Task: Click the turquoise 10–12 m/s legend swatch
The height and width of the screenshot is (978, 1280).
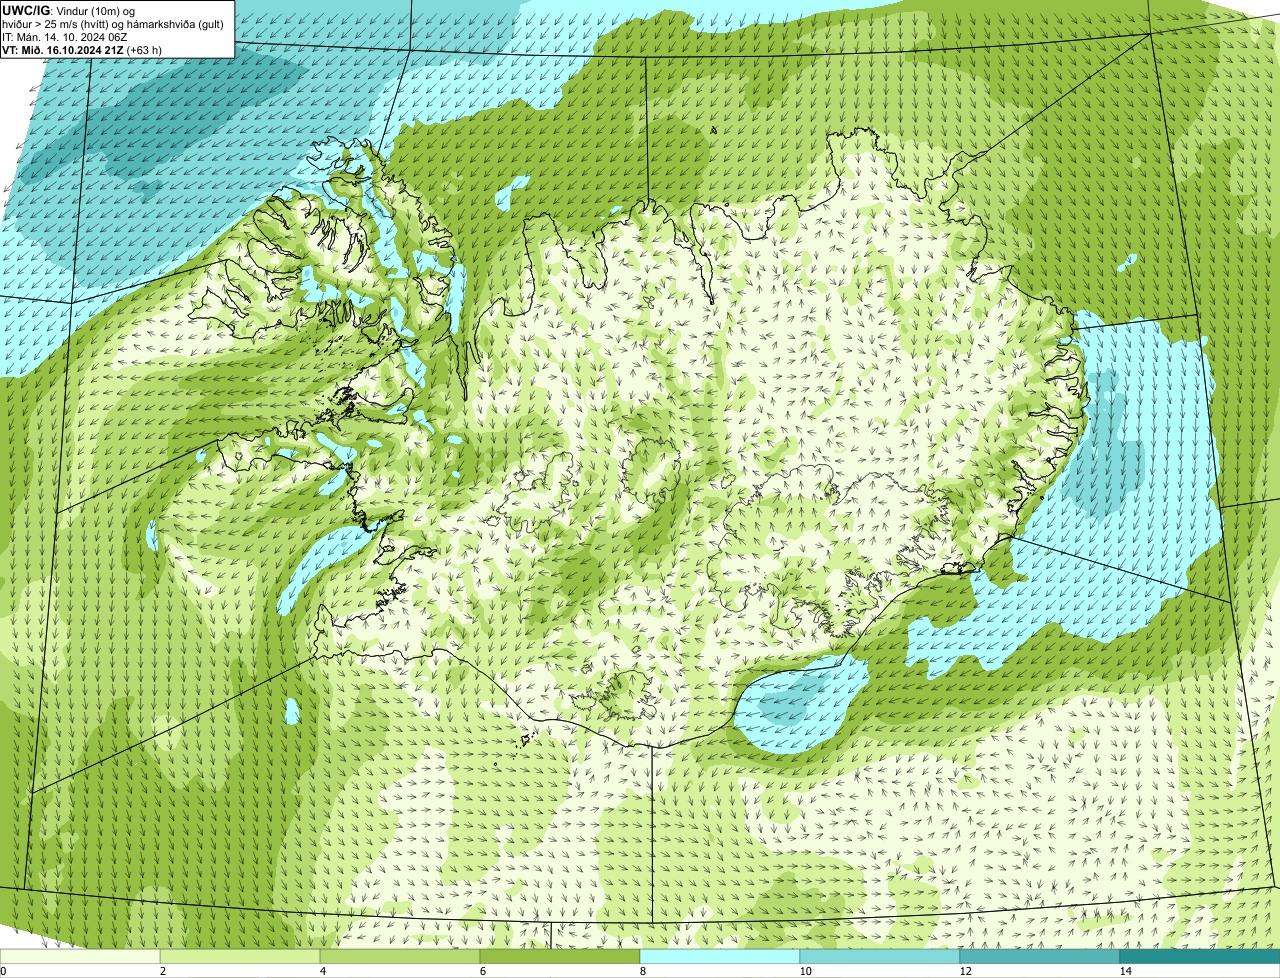Action: (x=880, y=956)
